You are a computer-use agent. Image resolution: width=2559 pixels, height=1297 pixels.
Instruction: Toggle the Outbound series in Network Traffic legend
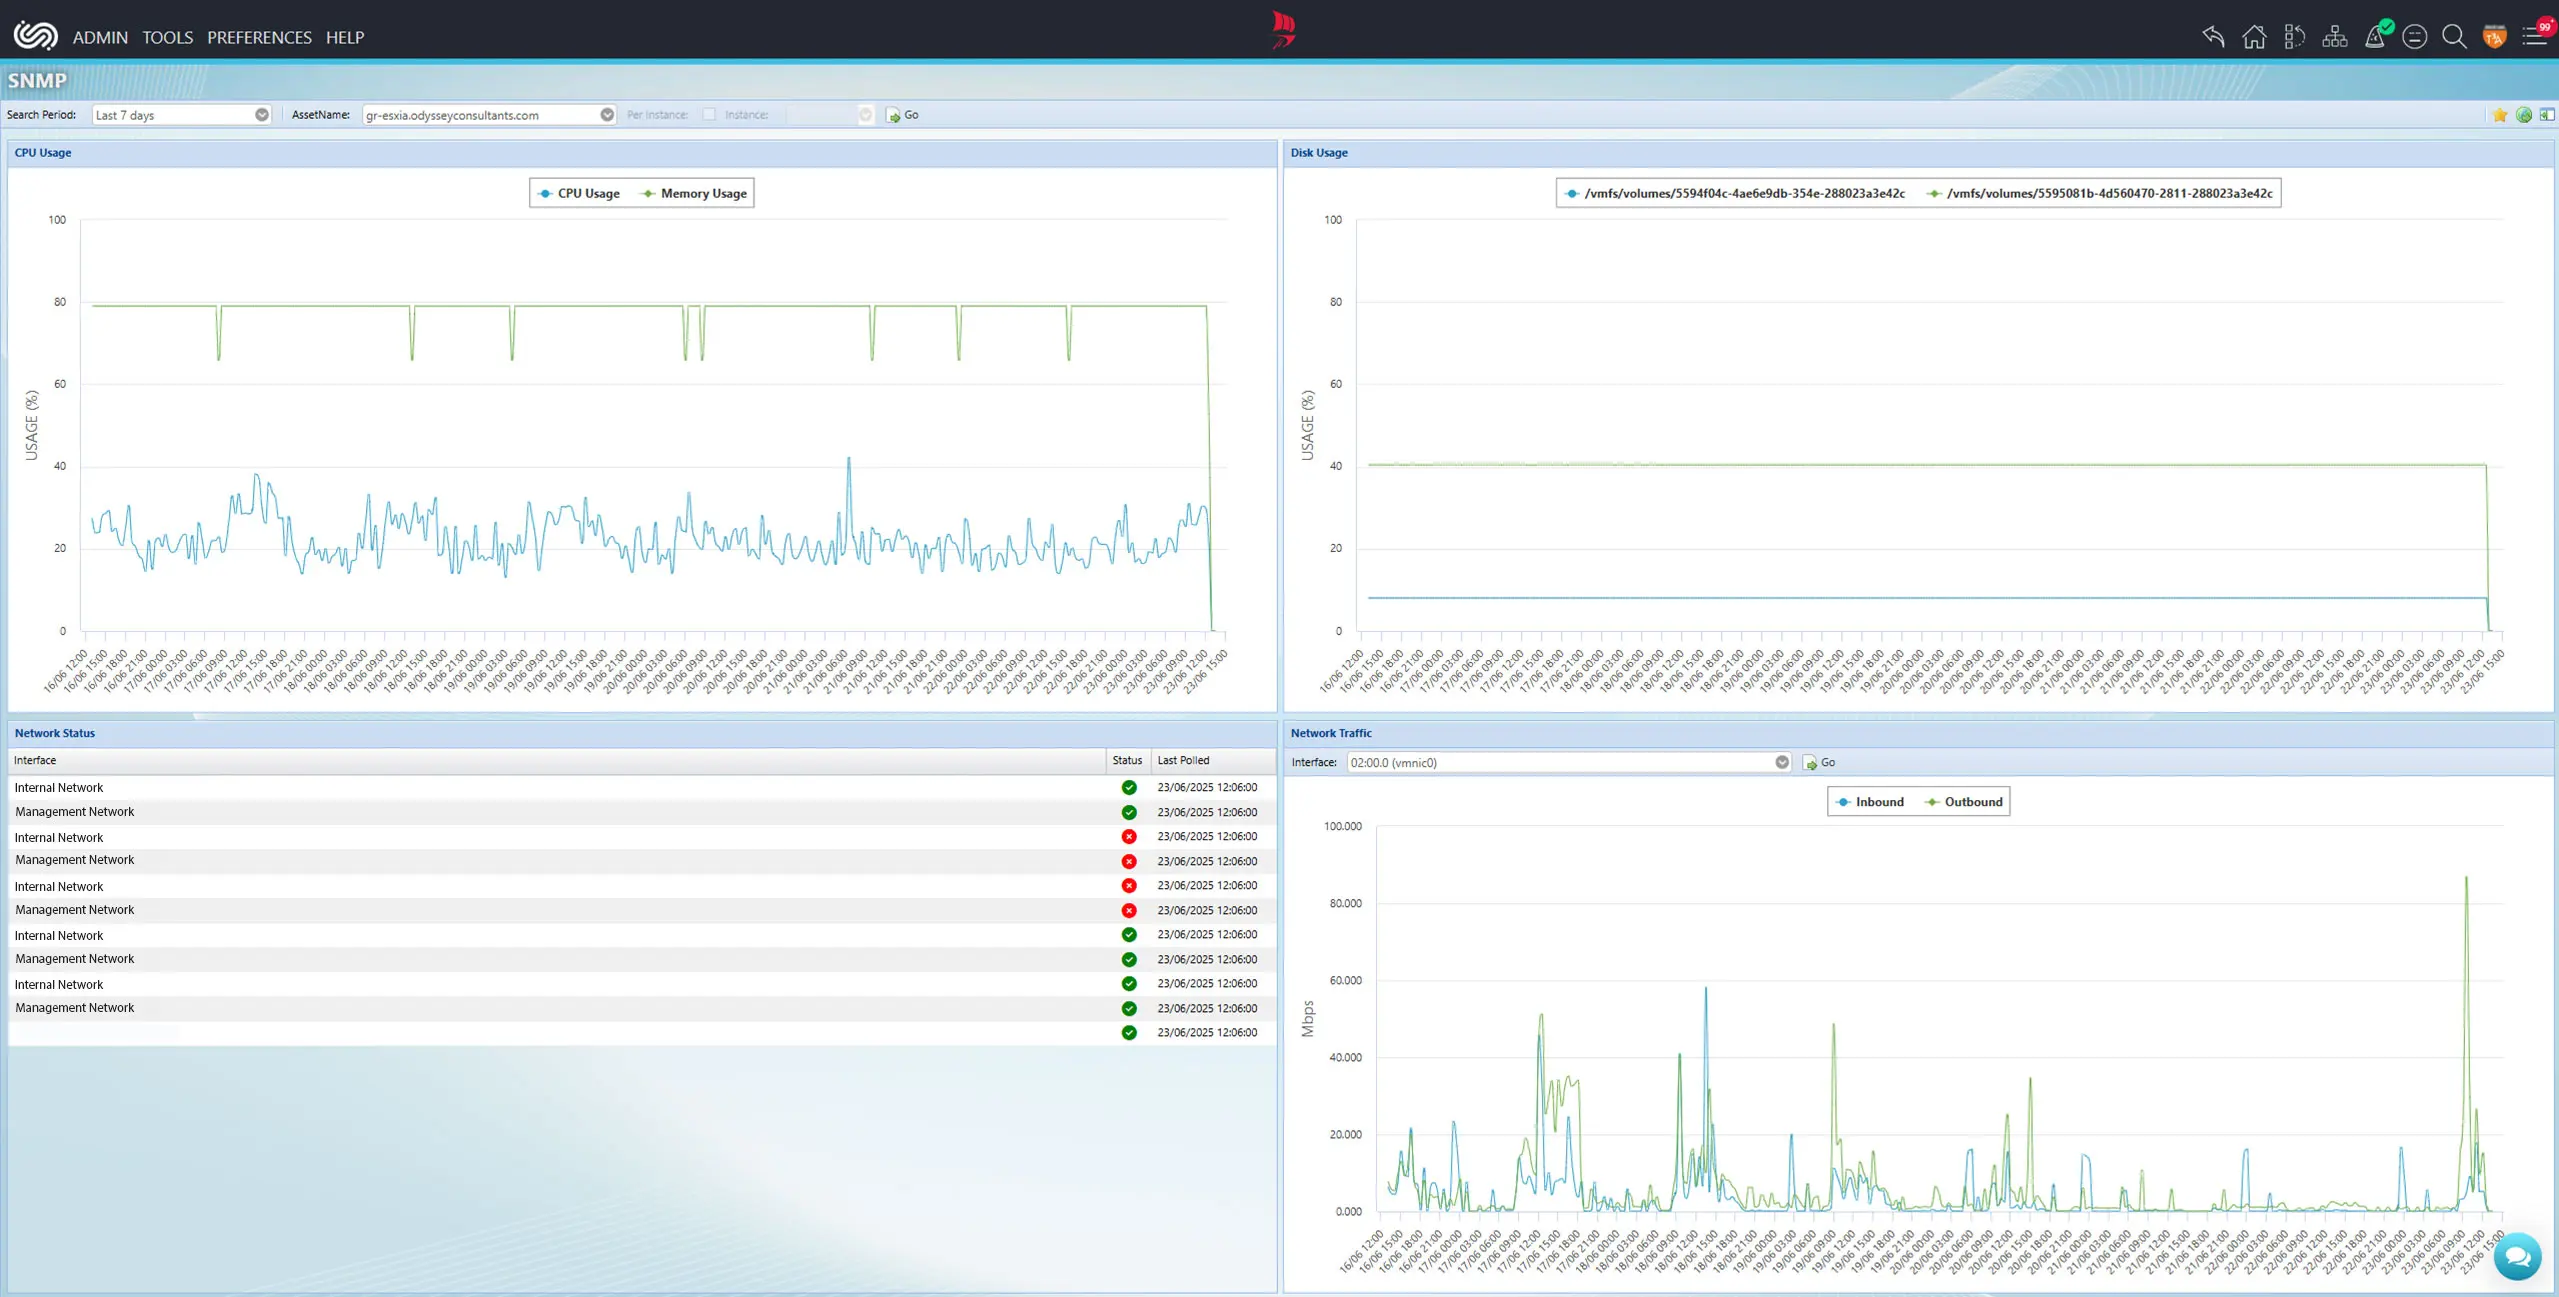tap(1962, 801)
